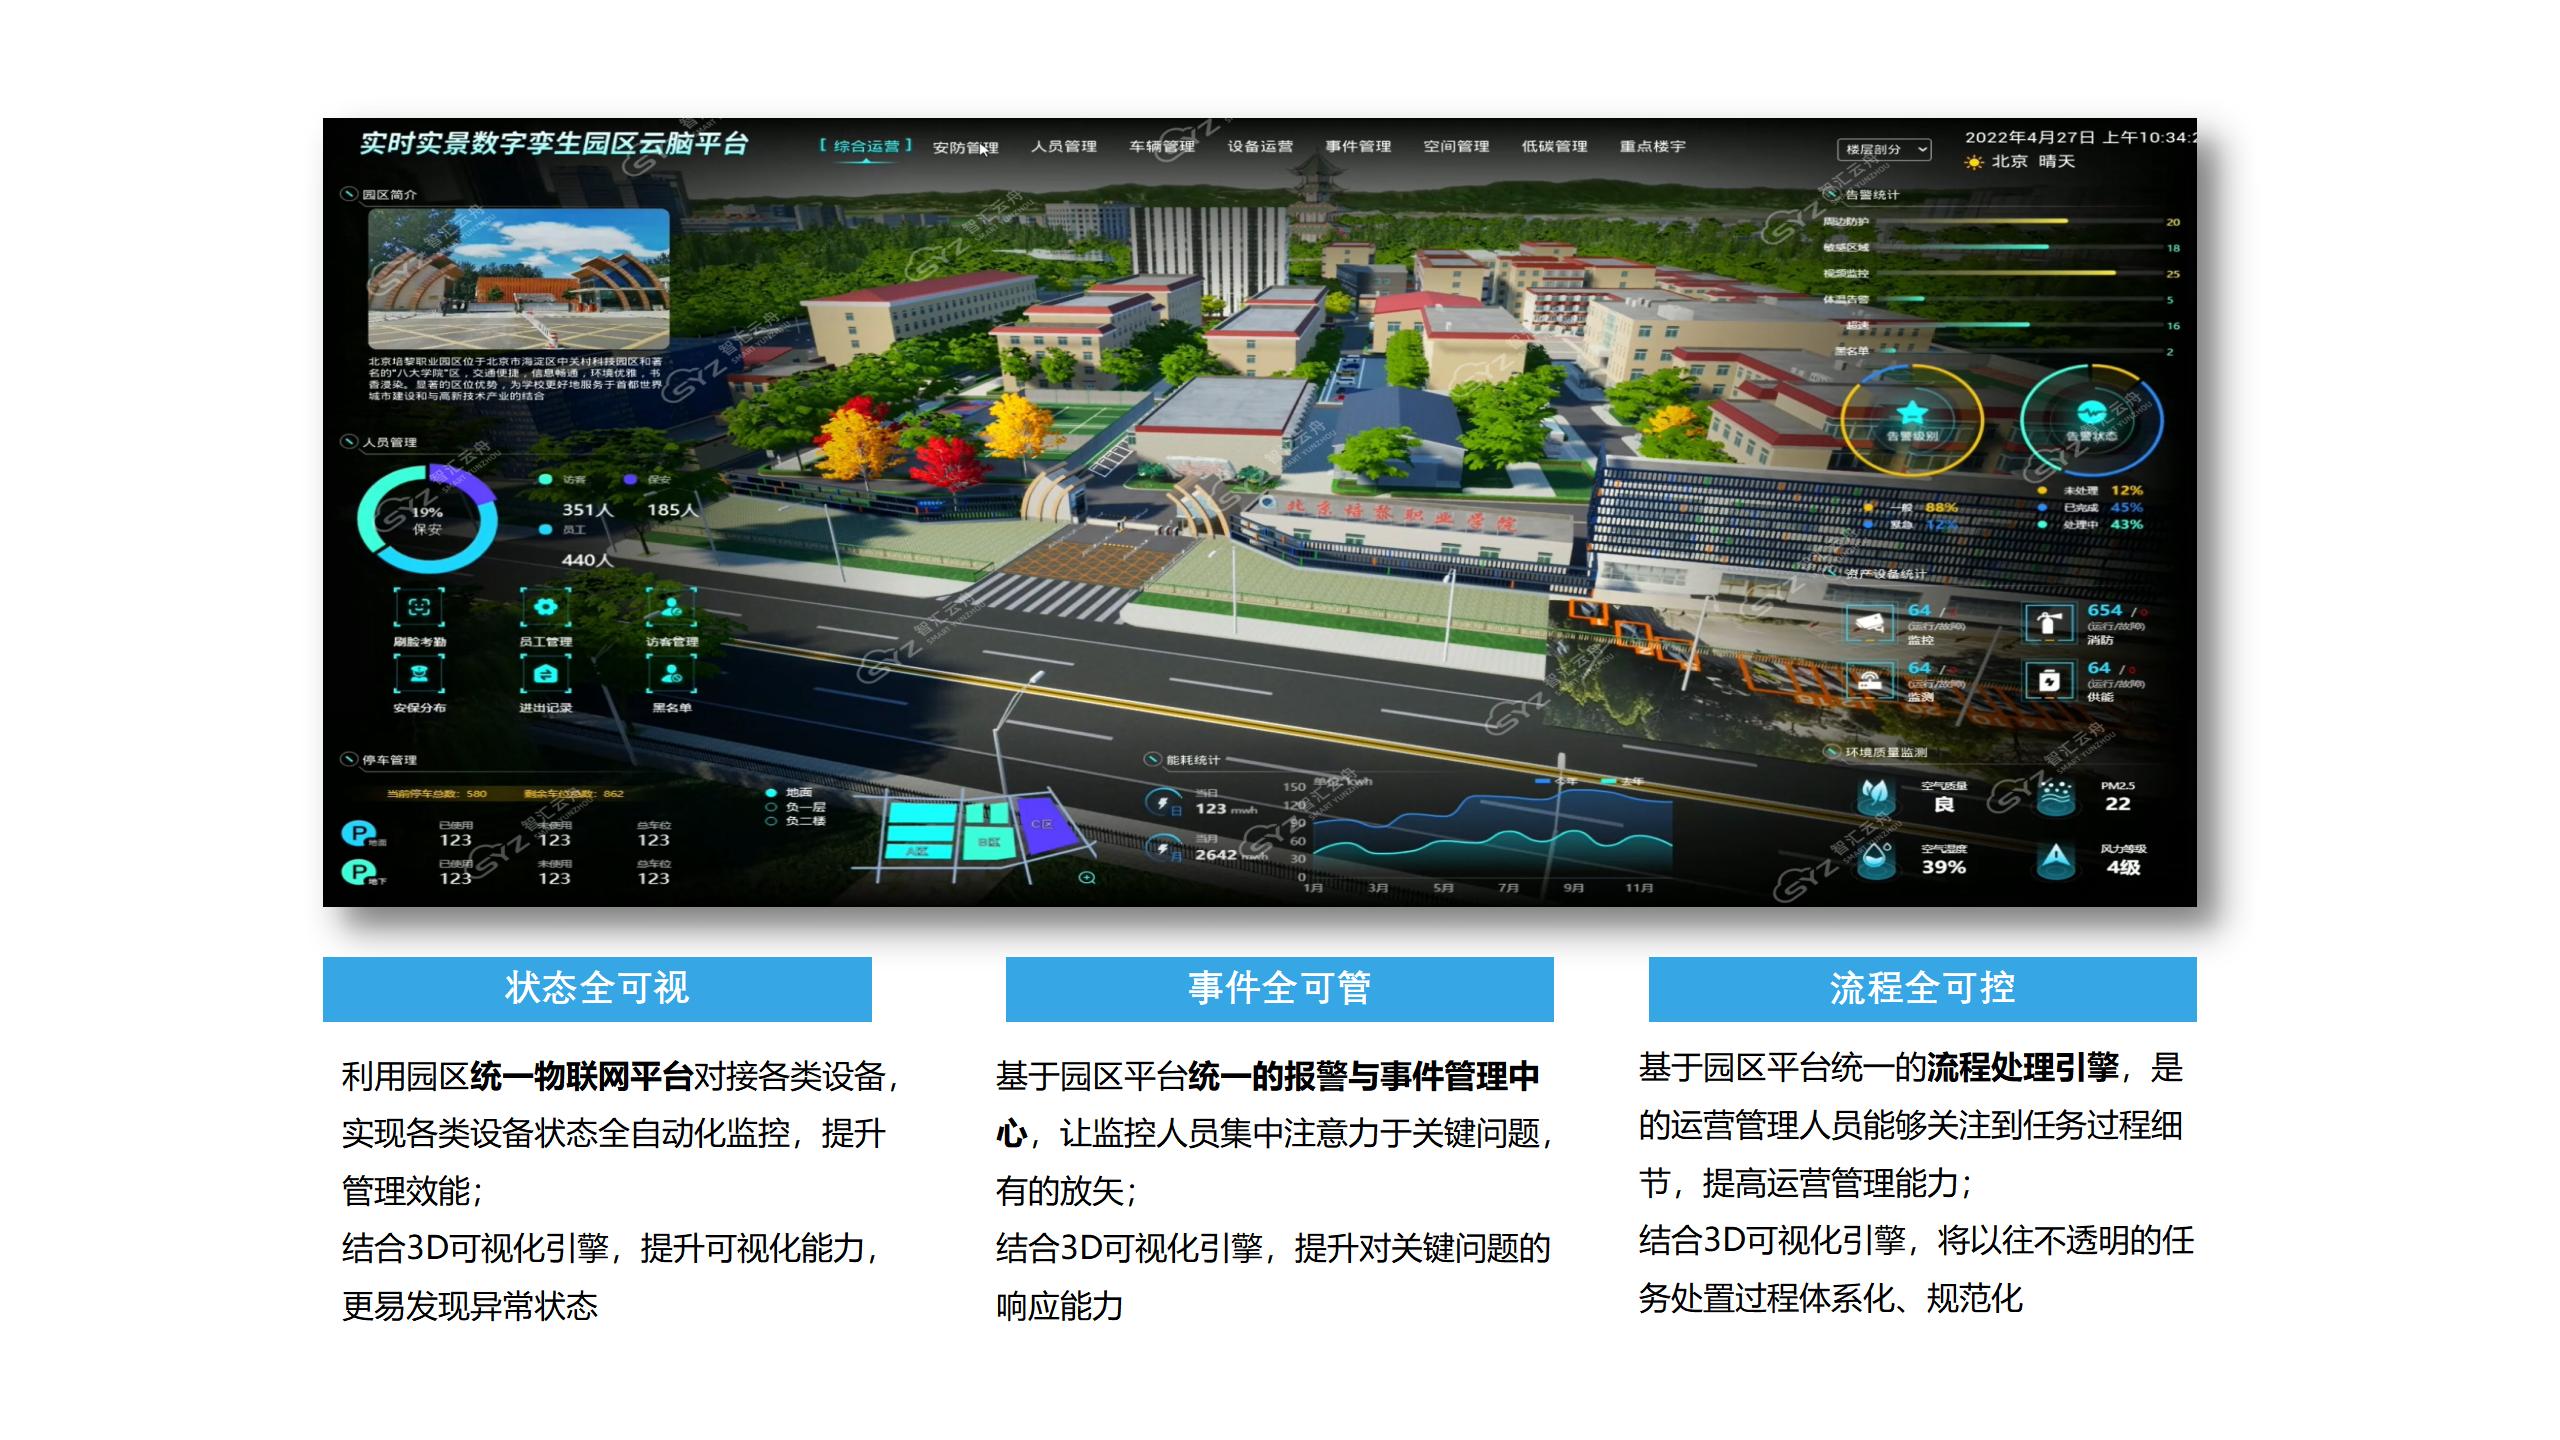This screenshot has height=1440, width=2560.
Task: Select the 刷脸考勤 face-attendance icon
Action: (x=419, y=608)
